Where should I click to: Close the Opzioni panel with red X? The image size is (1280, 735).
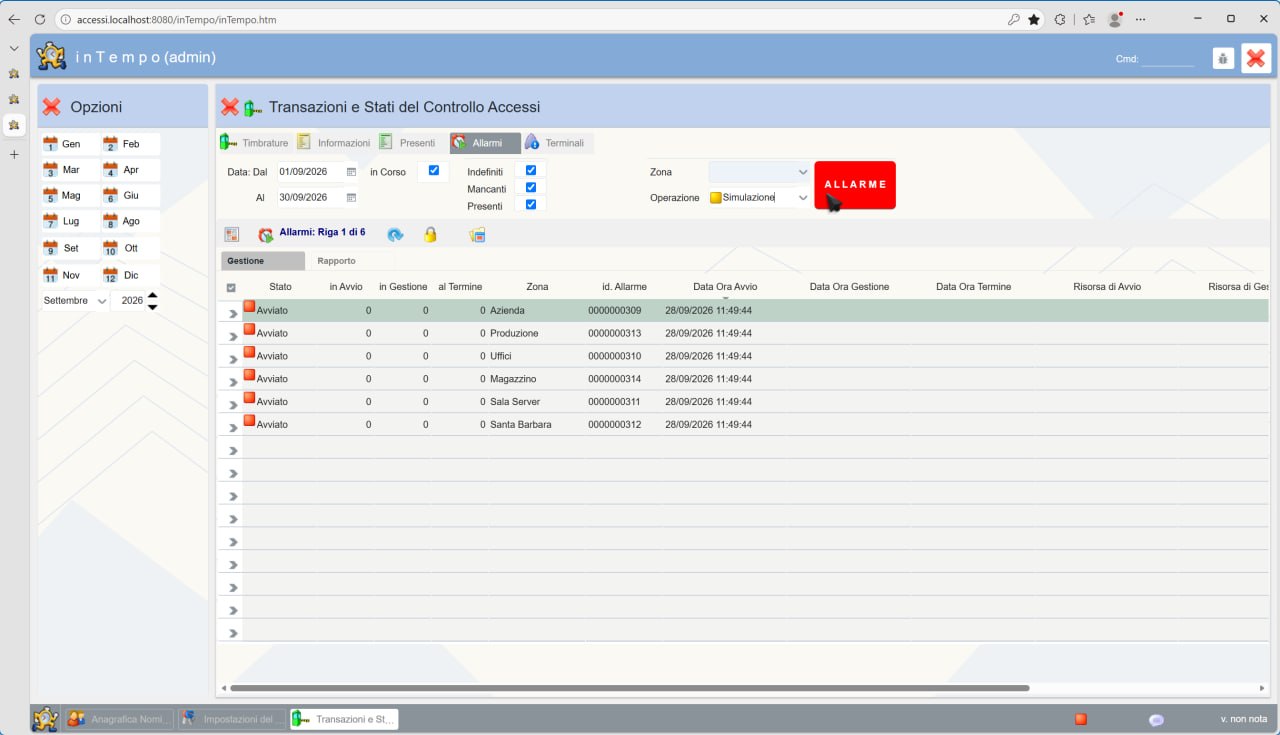tap(52, 107)
